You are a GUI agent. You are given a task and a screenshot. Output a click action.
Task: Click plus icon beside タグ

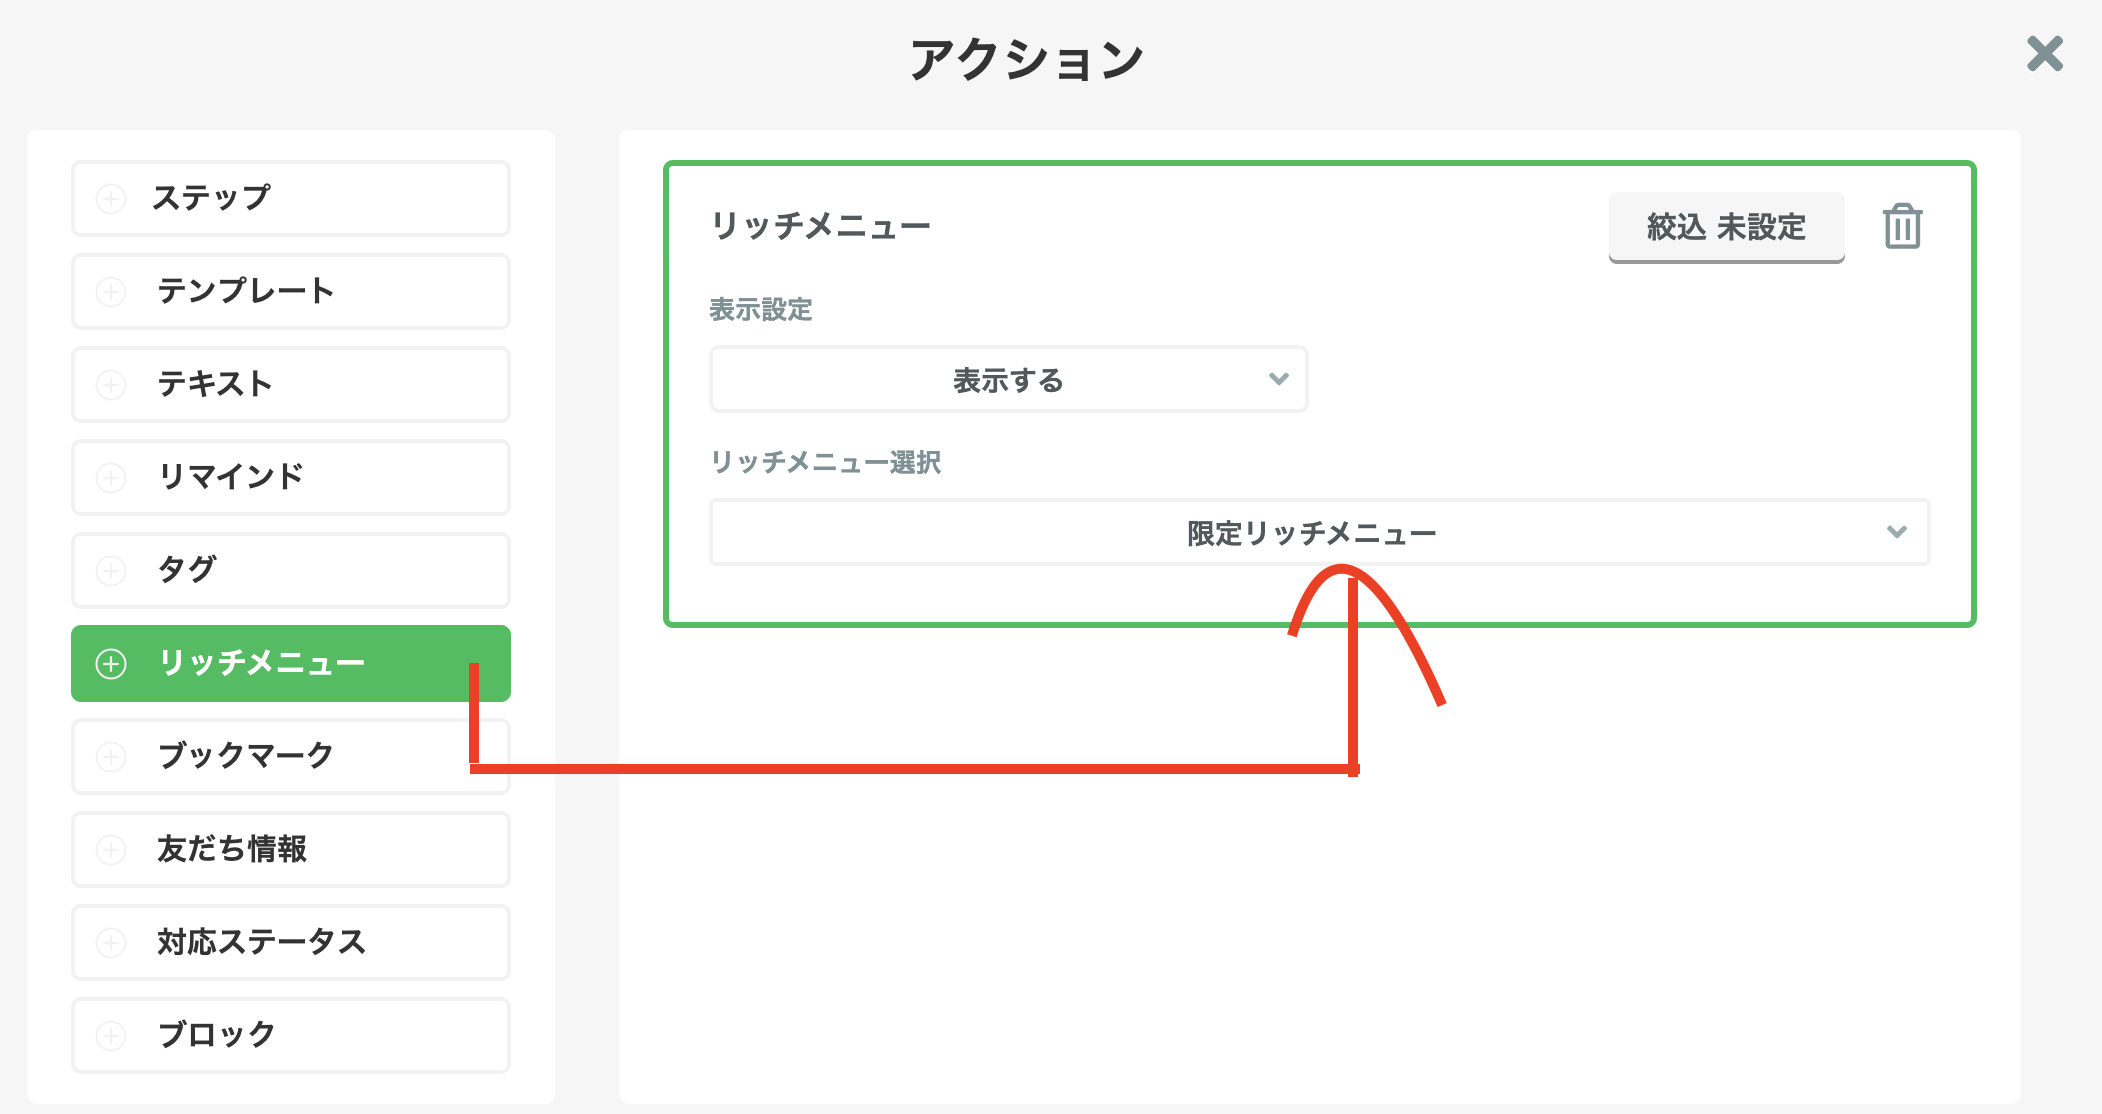(111, 570)
